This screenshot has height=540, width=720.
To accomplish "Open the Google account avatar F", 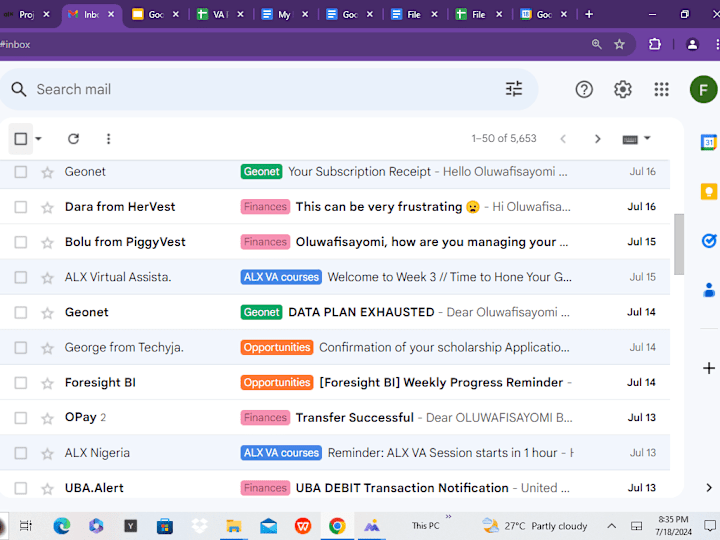I will click(x=703, y=90).
